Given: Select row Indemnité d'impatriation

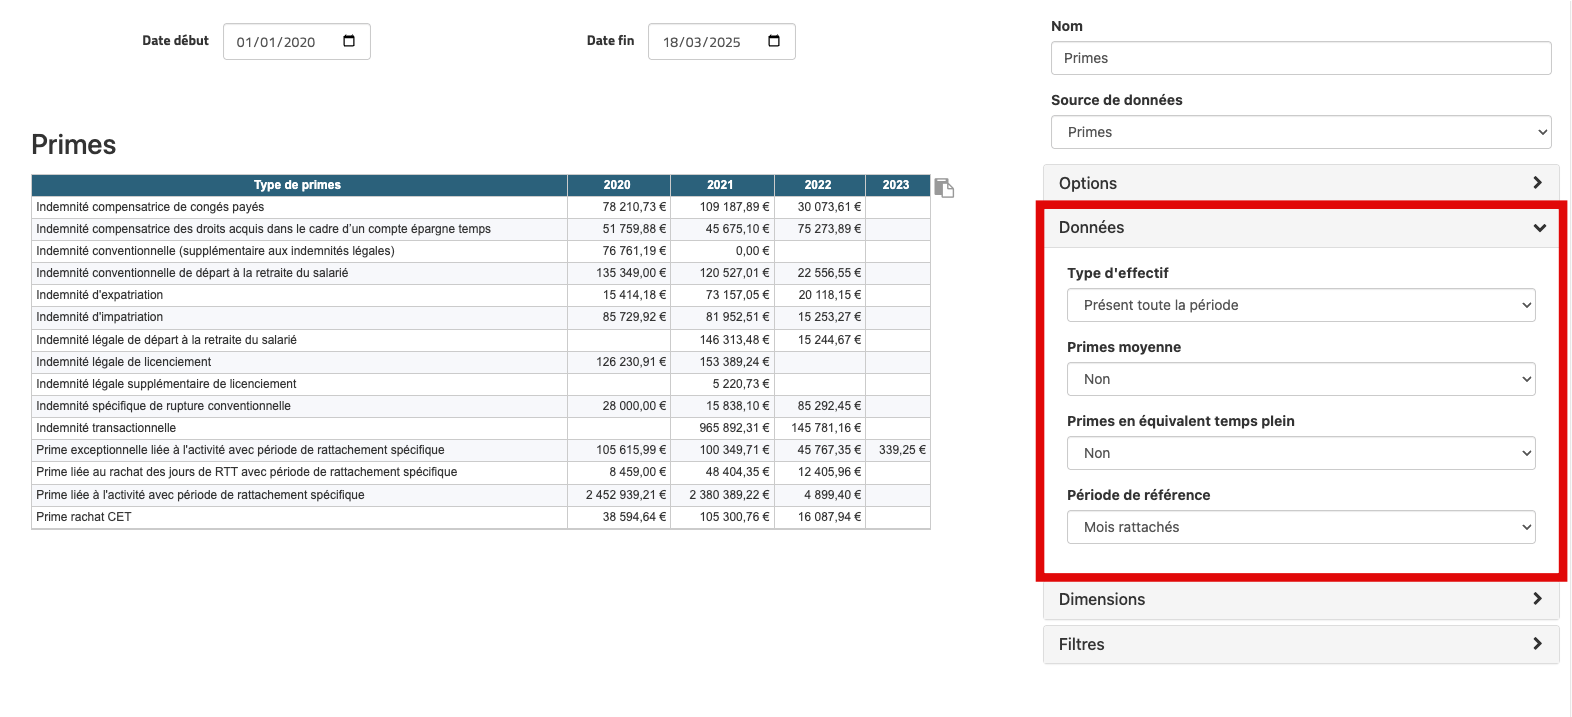Looking at the screenshot, I should (481, 317).
